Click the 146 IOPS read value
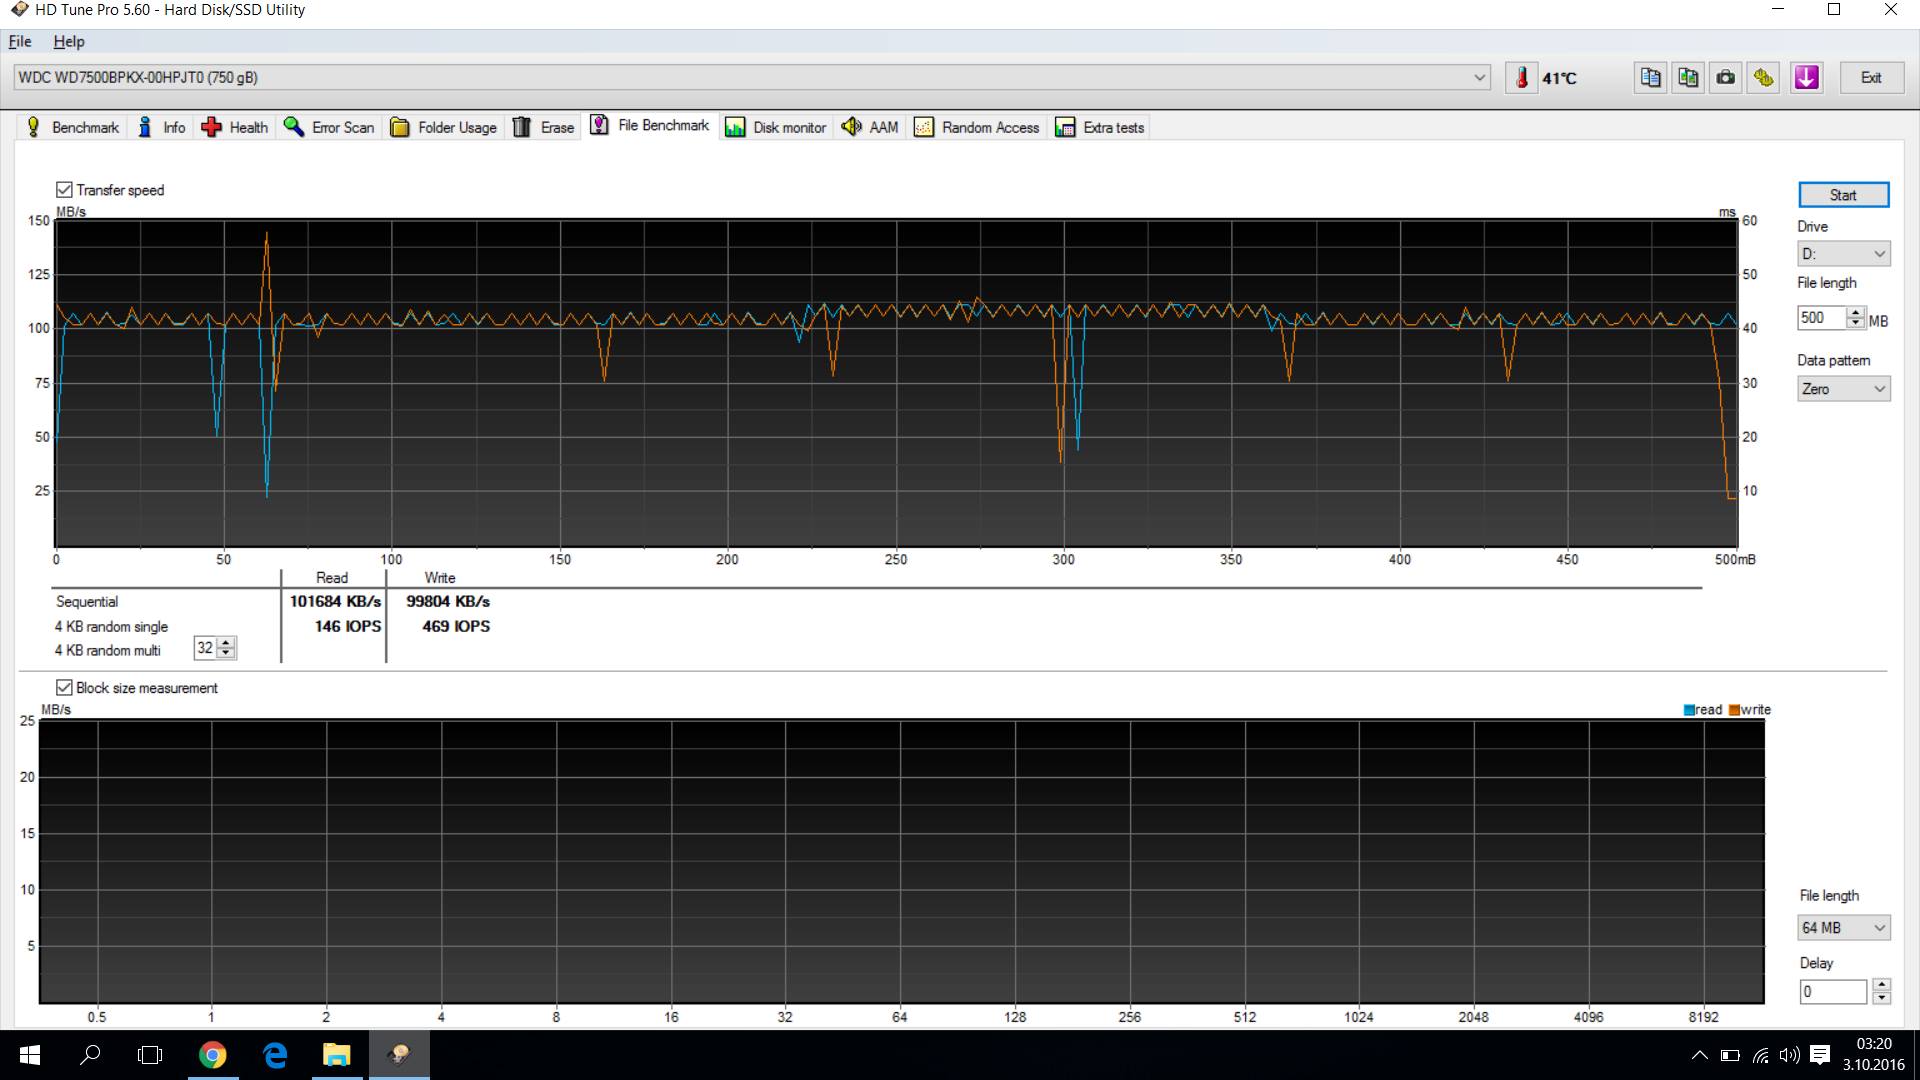The height and width of the screenshot is (1080, 1920). pyautogui.click(x=348, y=627)
